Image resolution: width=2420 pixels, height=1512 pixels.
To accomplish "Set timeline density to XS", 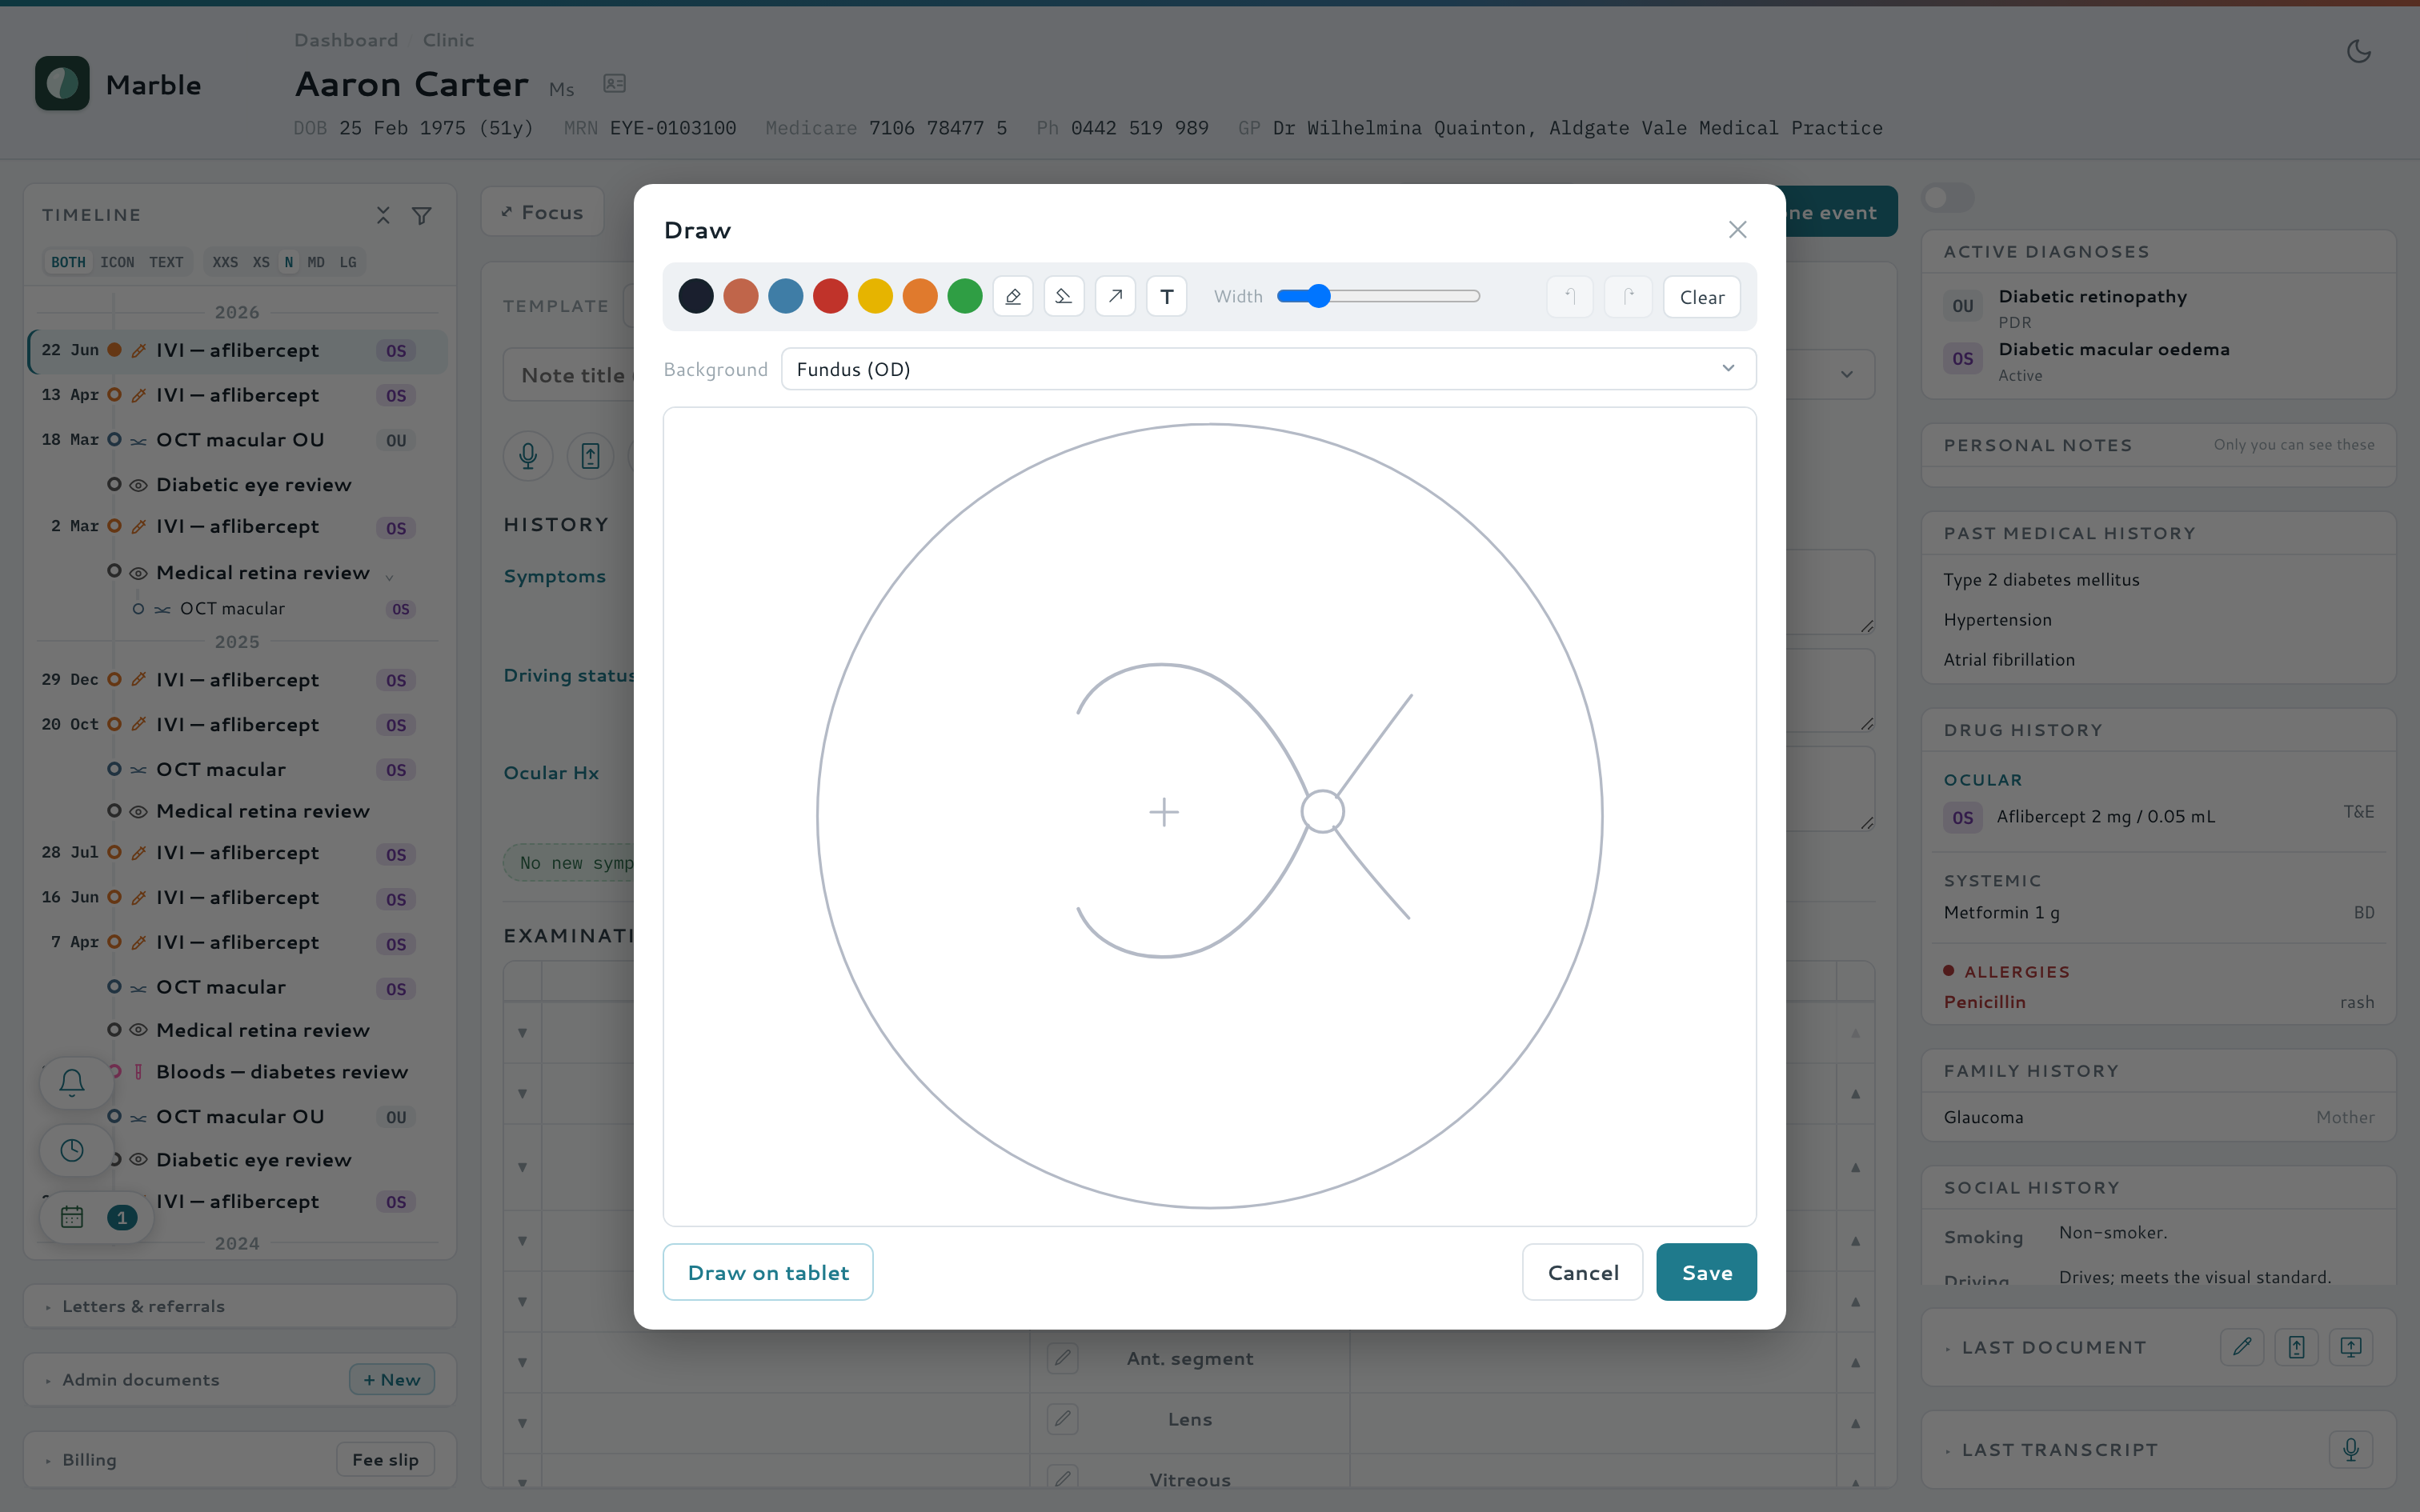I will click(261, 262).
